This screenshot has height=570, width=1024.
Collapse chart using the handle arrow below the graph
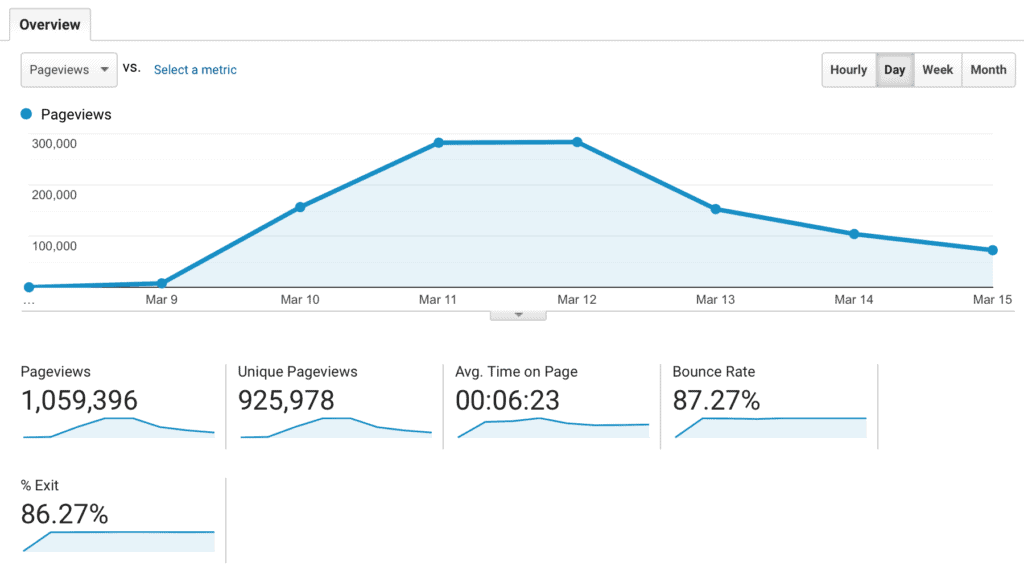pos(518,315)
